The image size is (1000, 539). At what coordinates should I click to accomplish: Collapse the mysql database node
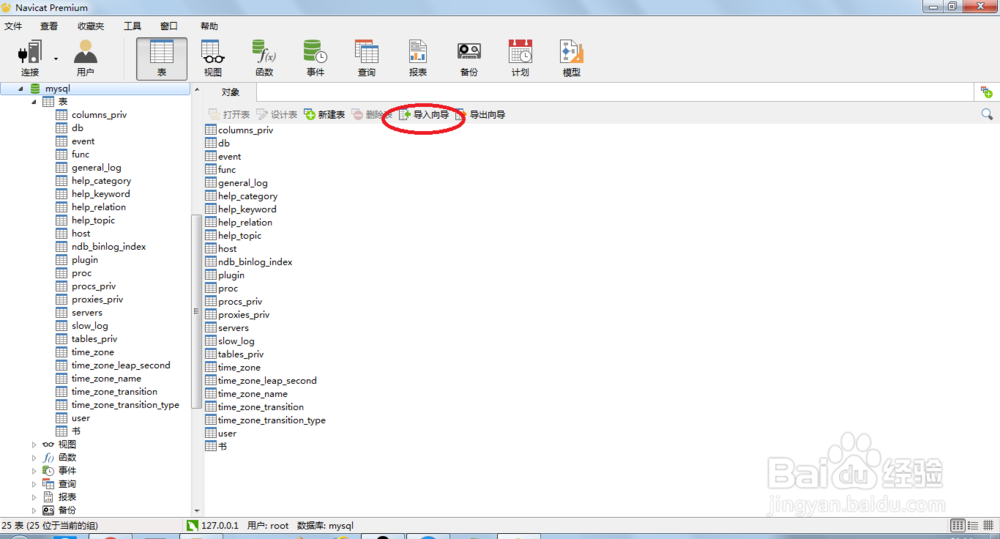coord(20,89)
